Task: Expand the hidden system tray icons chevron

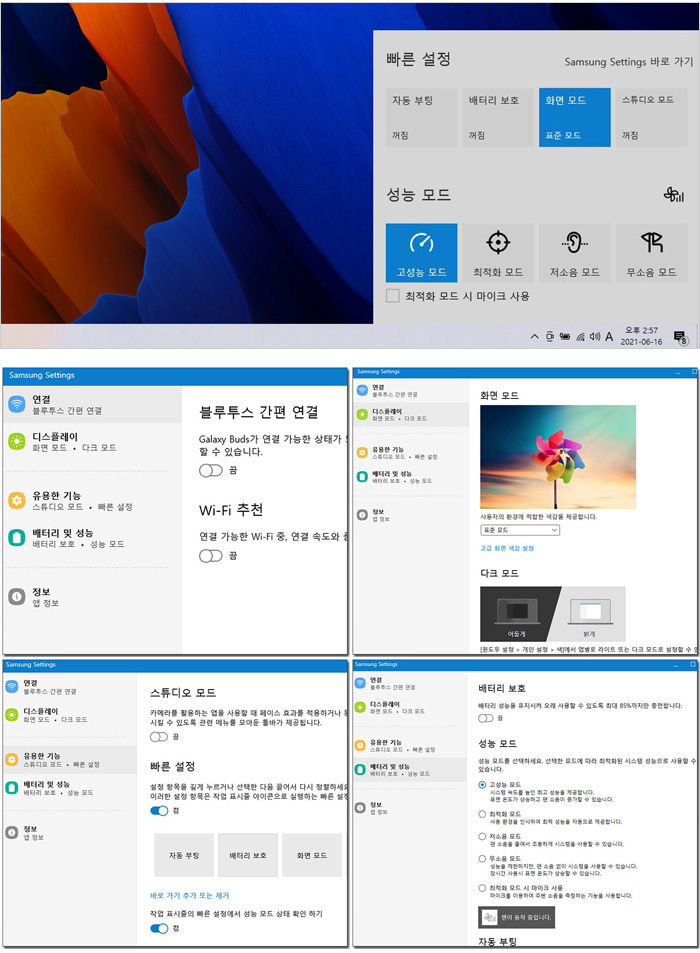Action: [535, 337]
